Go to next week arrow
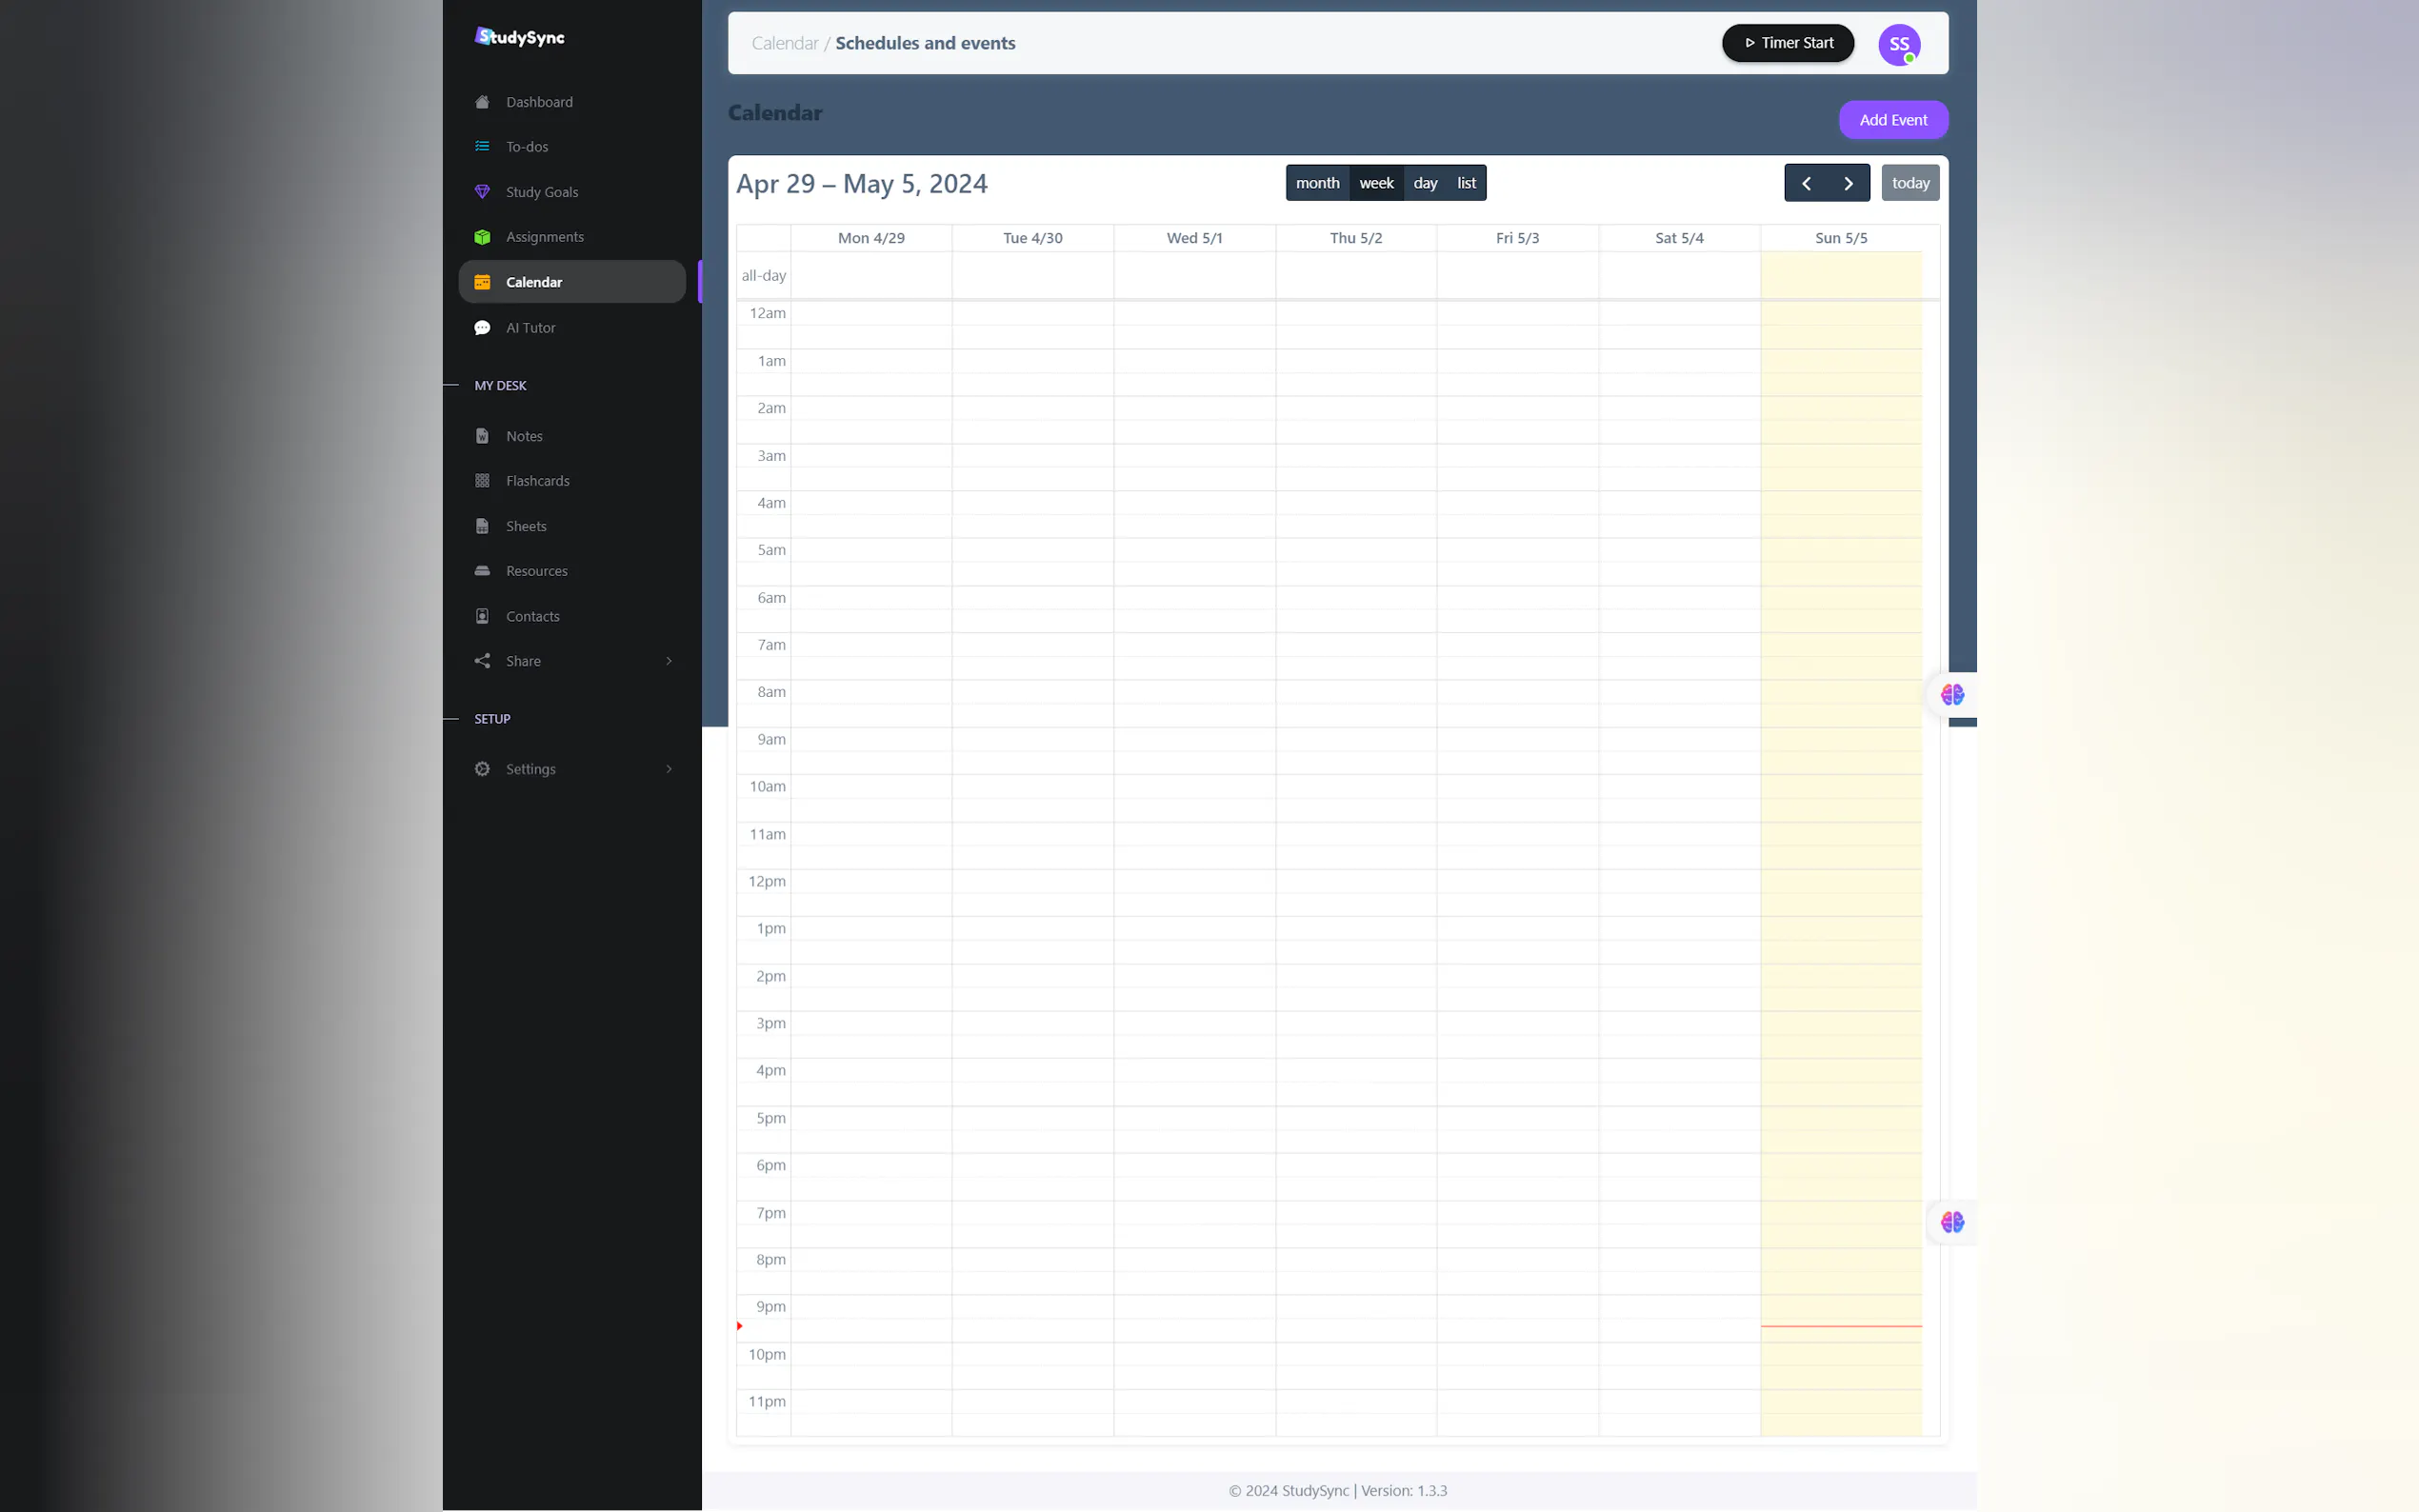The width and height of the screenshot is (2419, 1512). (1847, 183)
